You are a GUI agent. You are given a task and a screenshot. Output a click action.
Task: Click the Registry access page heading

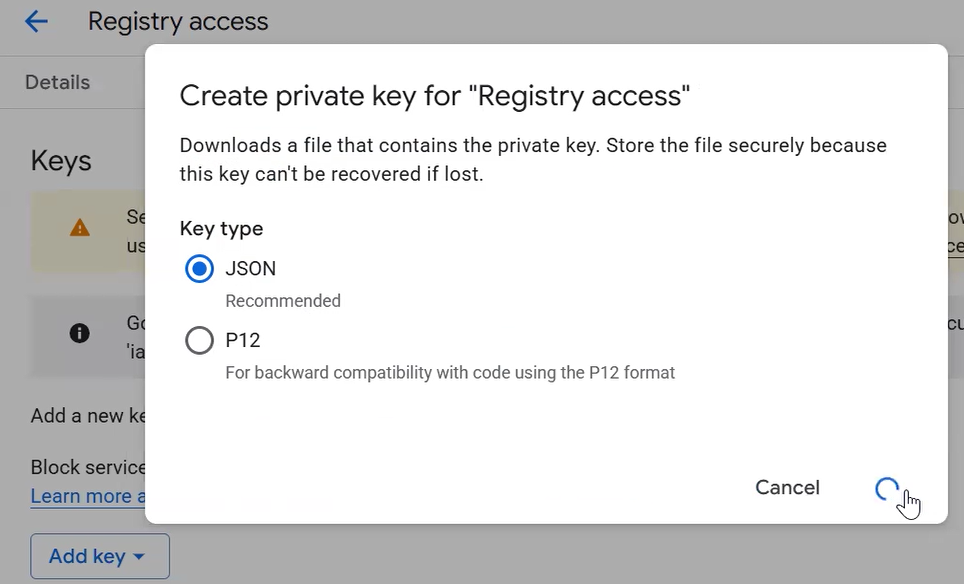(178, 21)
